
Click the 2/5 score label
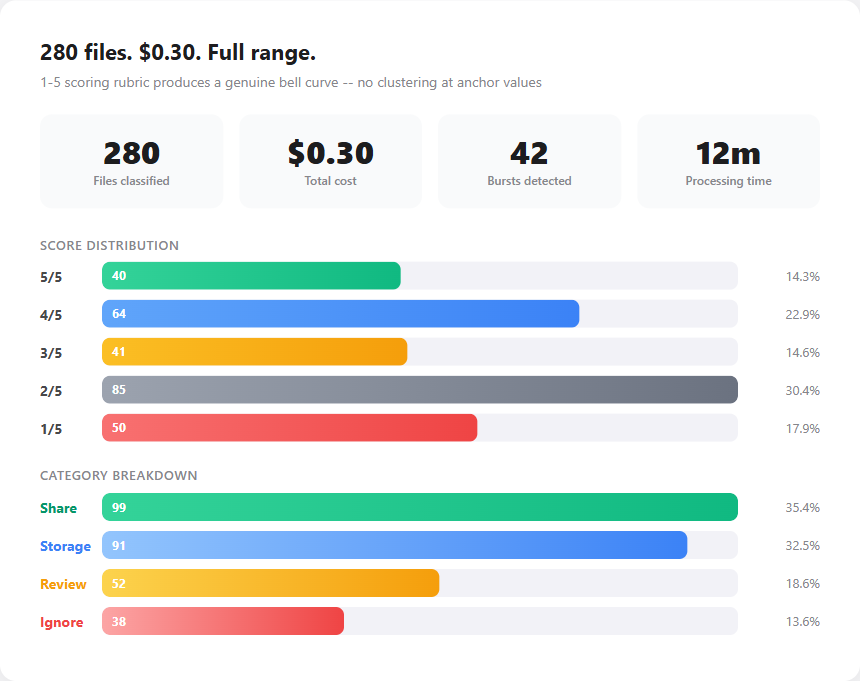tap(51, 391)
